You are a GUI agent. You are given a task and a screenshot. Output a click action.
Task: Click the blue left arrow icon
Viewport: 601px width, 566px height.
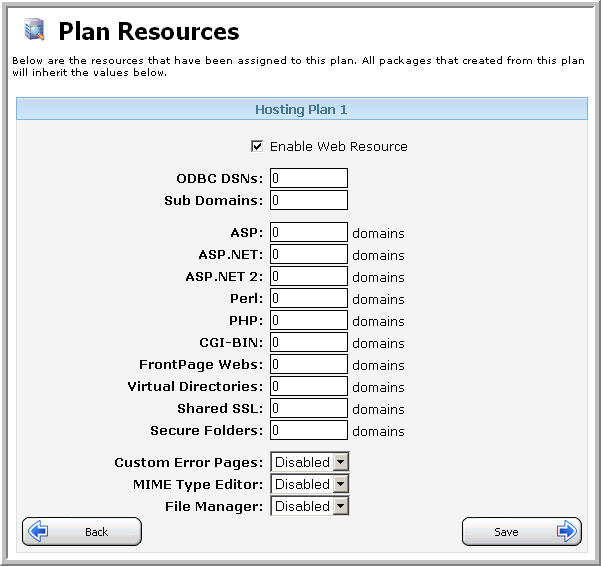[x=38, y=531]
